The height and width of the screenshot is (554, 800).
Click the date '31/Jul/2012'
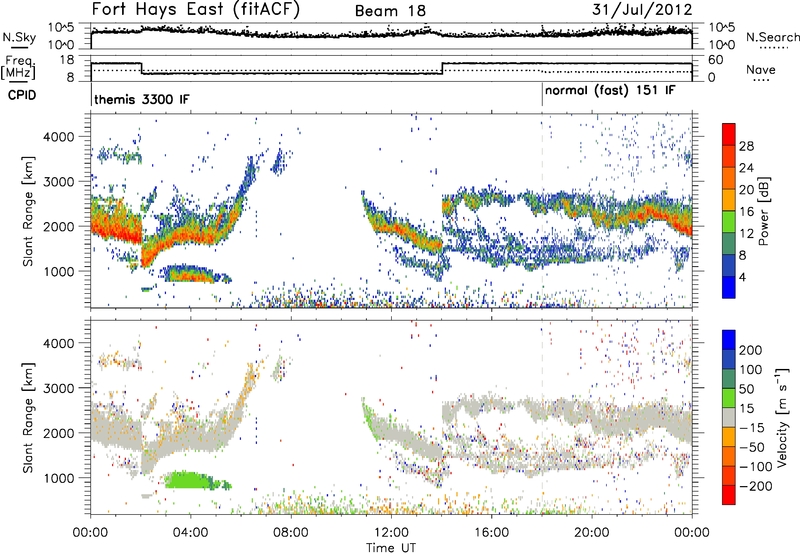point(642,10)
